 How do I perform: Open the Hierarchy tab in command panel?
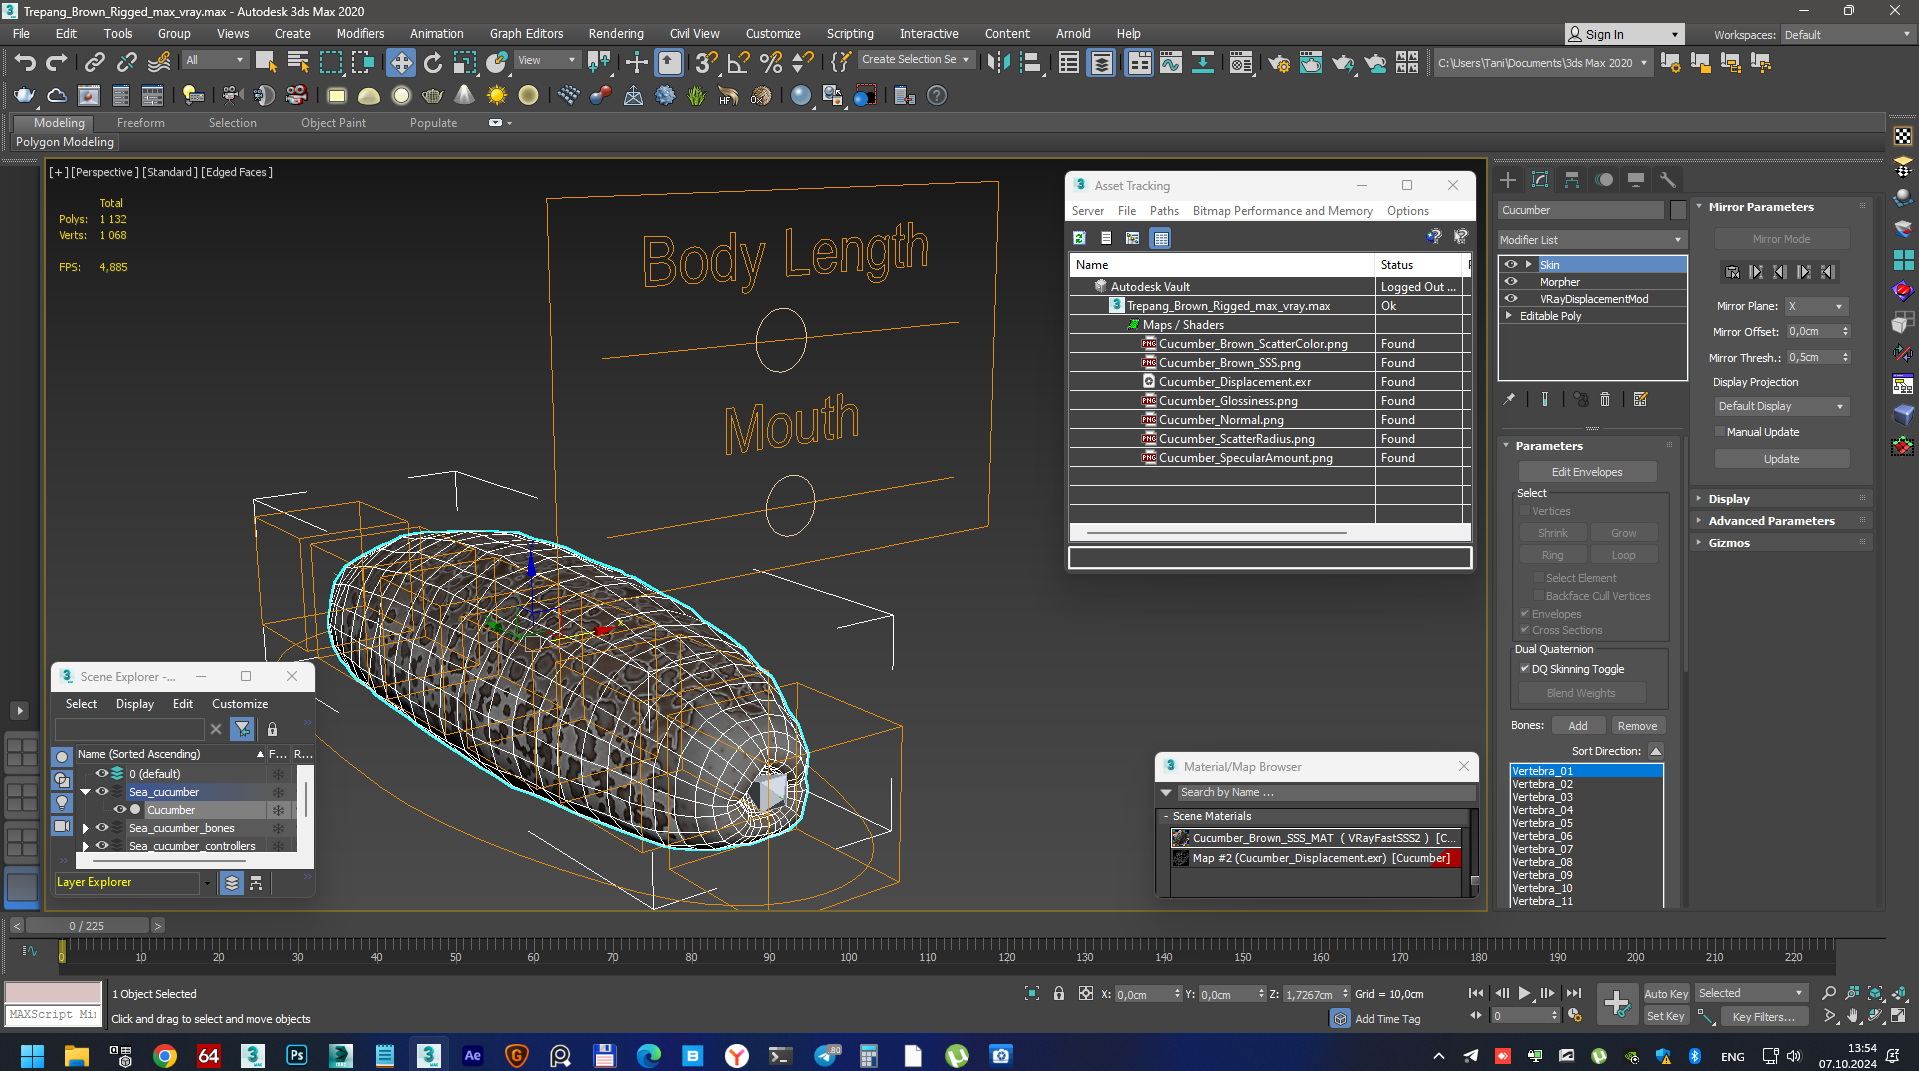click(1572, 180)
